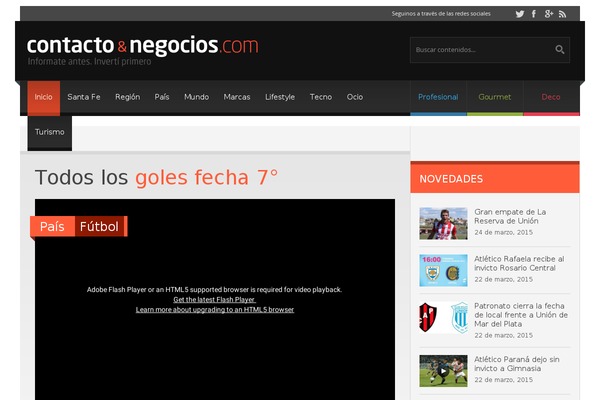The image size is (600, 400).
Task: Follow the 'Get the latest Flash Player' link
Action: click(x=214, y=300)
